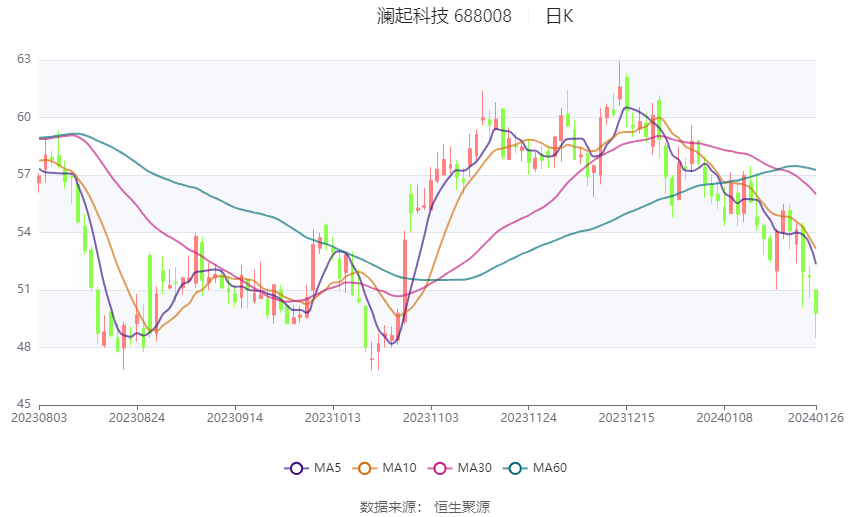This screenshot has width=850, height=517.
Task: Click x-axis date label 20231013
Action: click(x=333, y=418)
